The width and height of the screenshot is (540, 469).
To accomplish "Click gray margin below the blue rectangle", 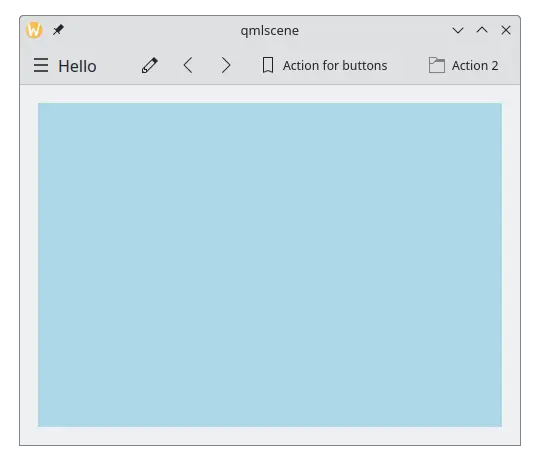I will [x=270, y=436].
